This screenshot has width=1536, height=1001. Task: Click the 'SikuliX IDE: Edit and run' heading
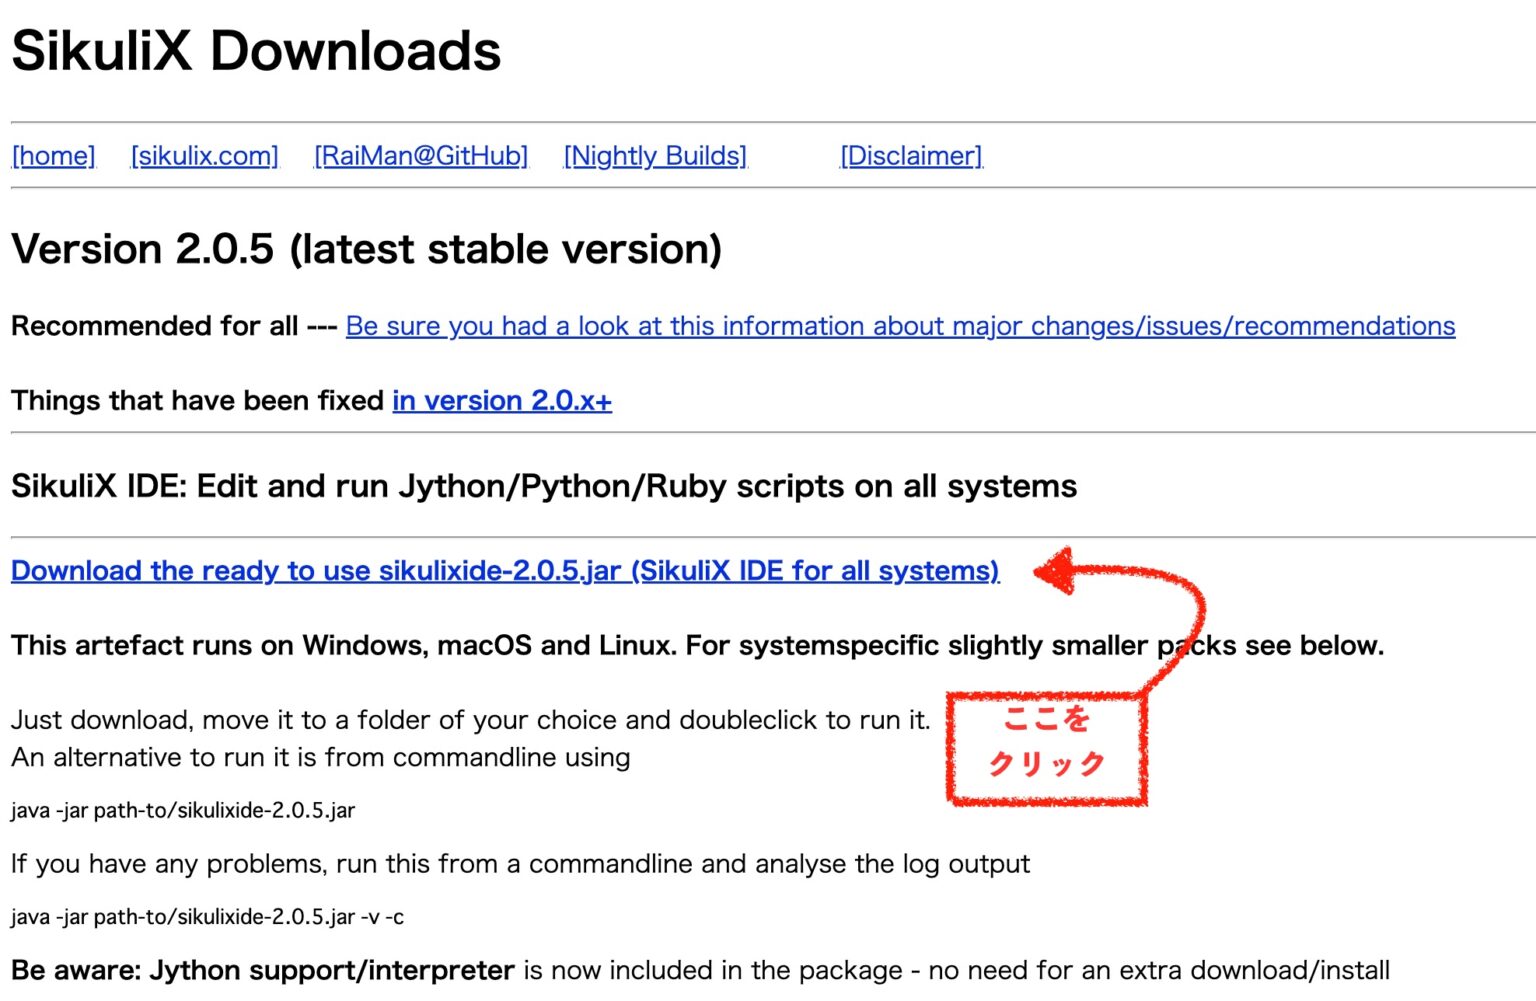pos(543,486)
